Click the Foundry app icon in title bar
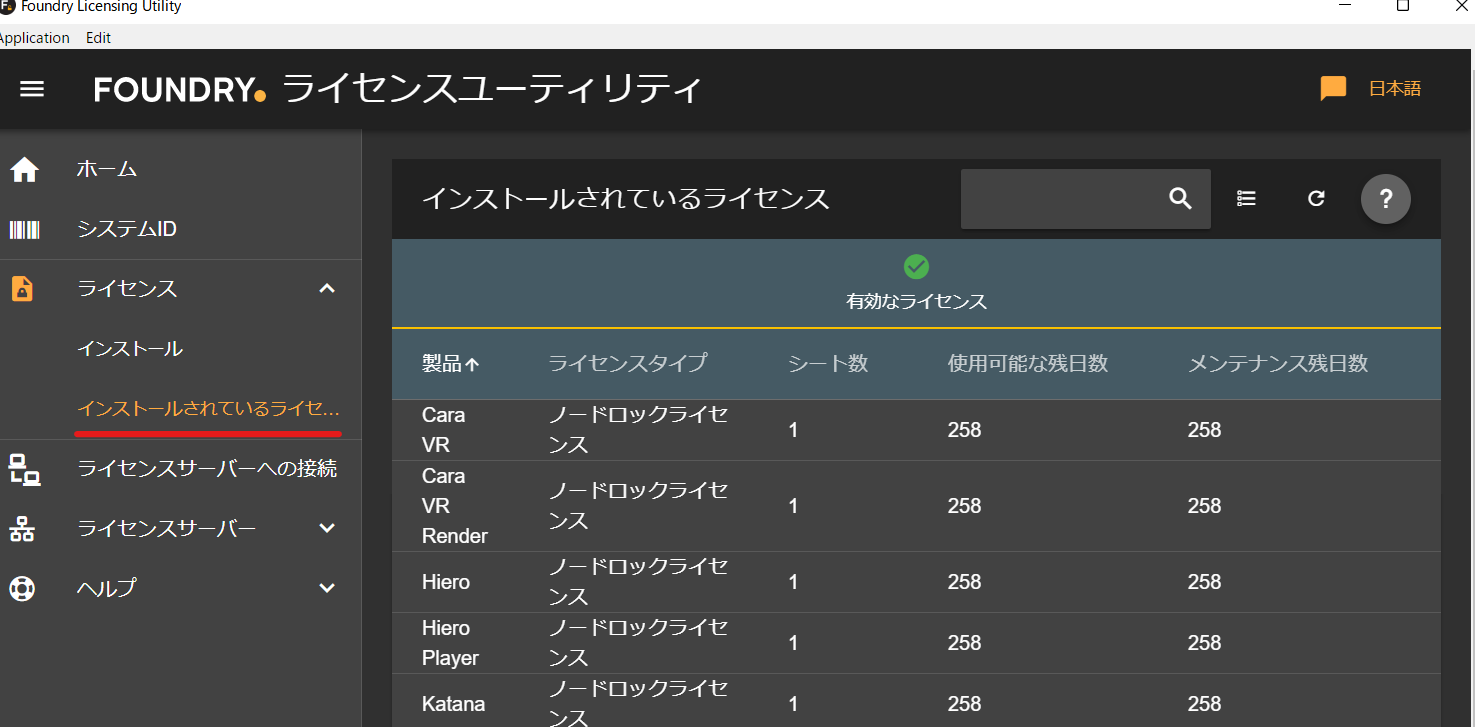The image size is (1475, 727). 6,7
